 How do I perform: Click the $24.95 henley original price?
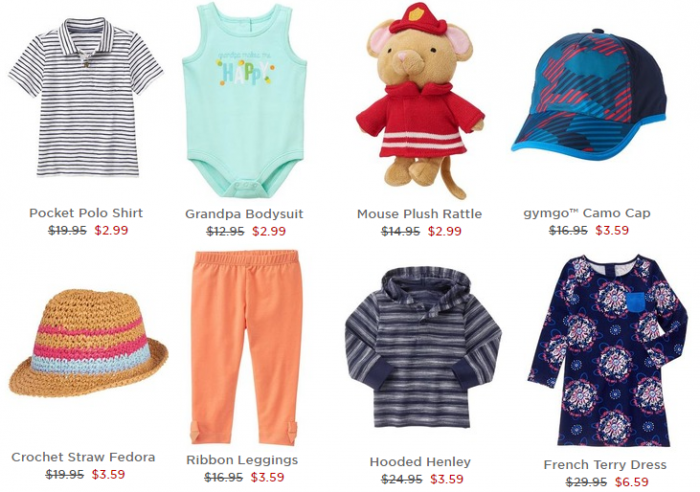402,479
